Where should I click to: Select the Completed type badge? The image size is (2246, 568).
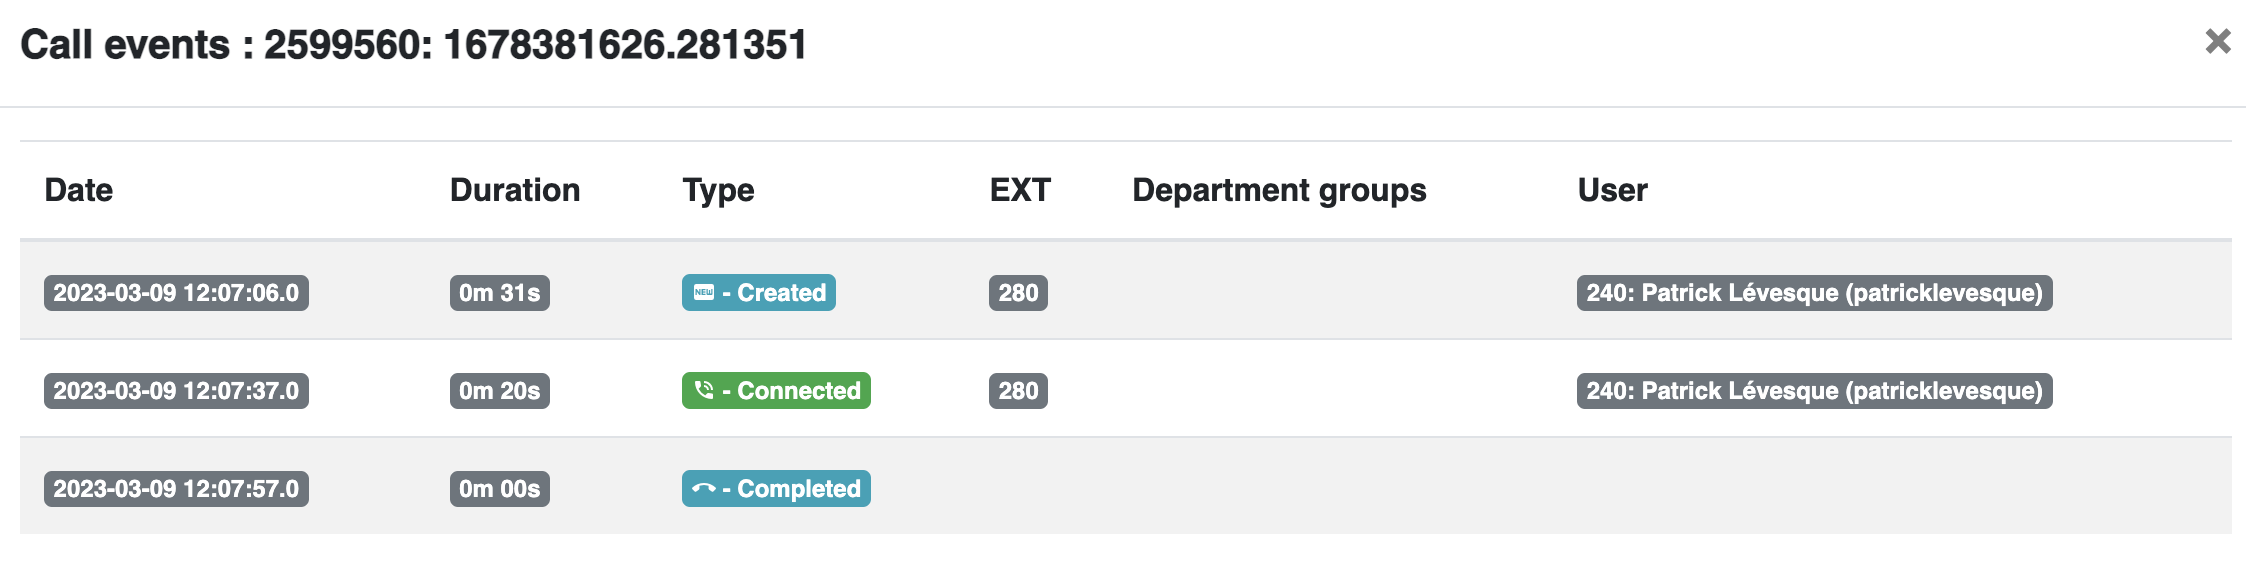(776, 489)
